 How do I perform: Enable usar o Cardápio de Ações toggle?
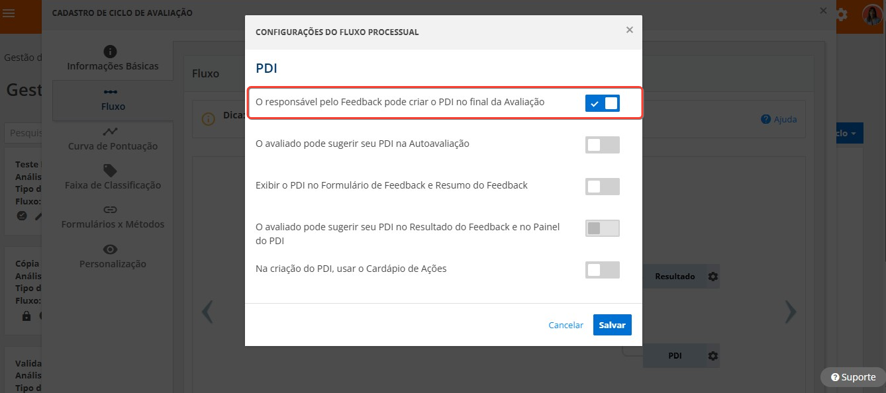pyautogui.click(x=602, y=270)
